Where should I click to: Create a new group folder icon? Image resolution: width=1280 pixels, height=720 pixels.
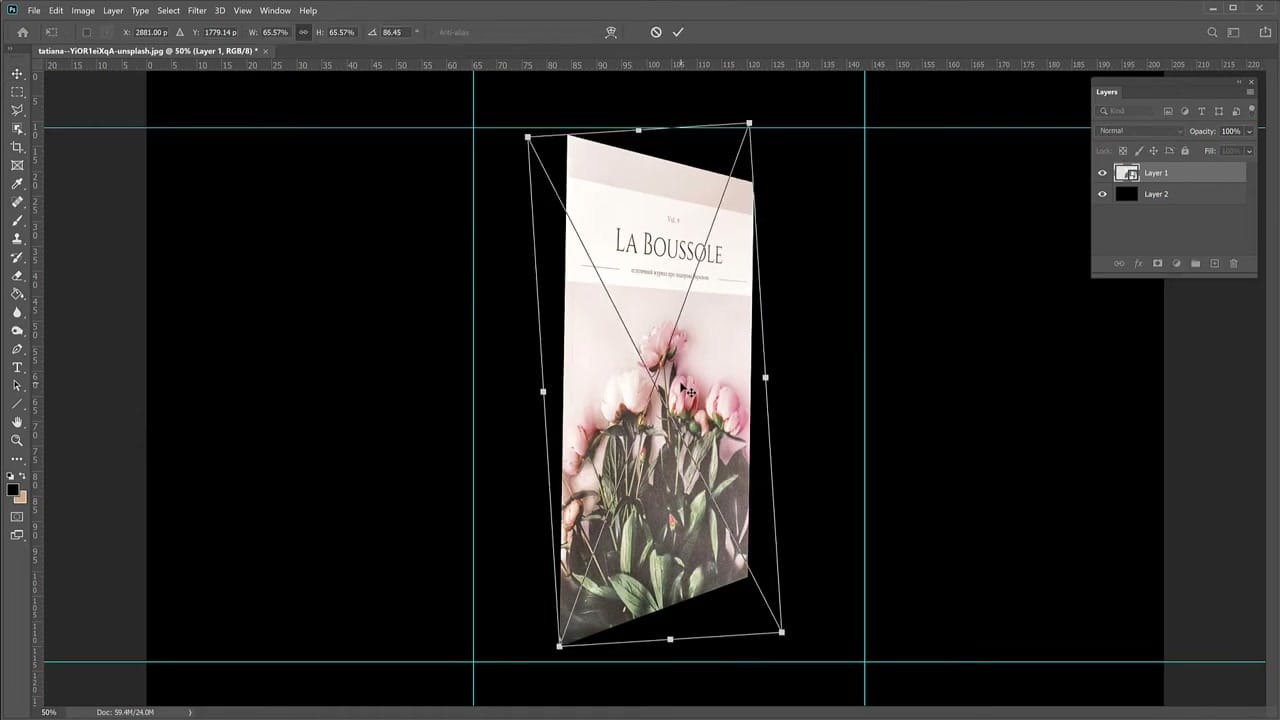point(1195,263)
